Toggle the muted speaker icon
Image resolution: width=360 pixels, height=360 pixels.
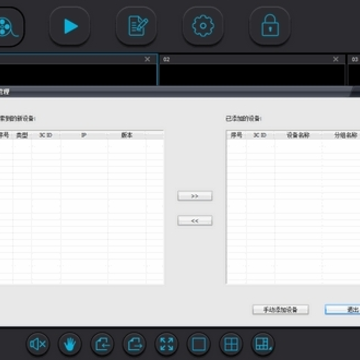click(38, 344)
